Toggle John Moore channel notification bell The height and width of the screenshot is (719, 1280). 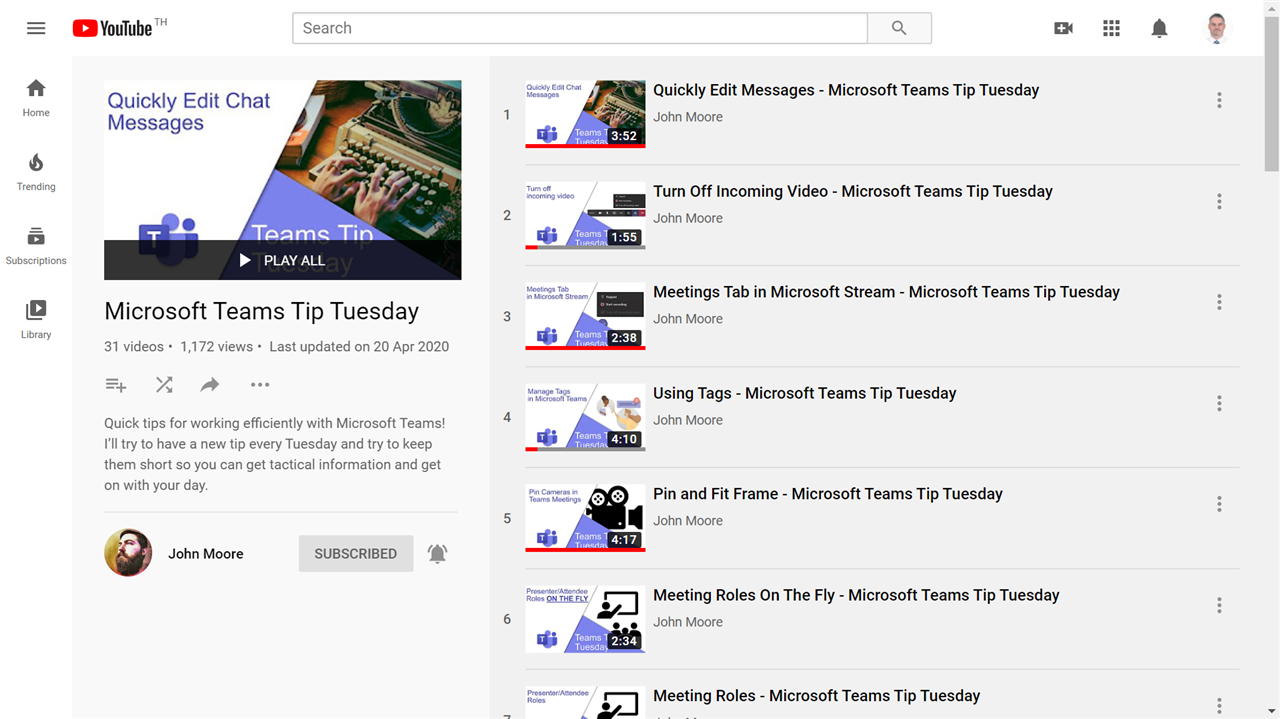click(x=438, y=553)
